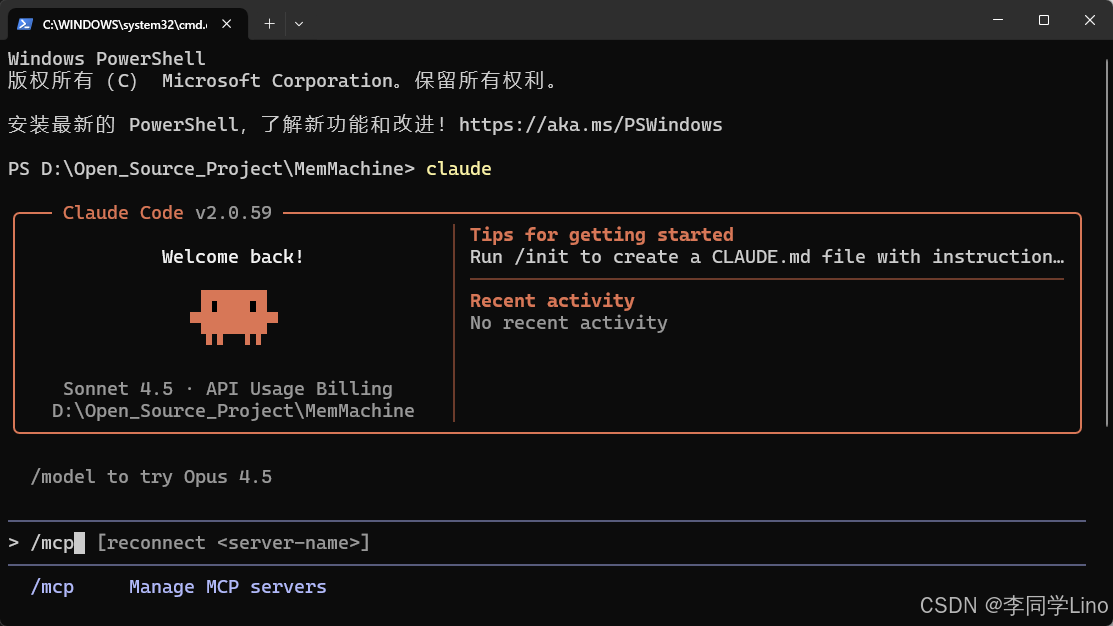1113x626 pixels.
Task: Maximize the terminal window
Action: pos(1043,20)
